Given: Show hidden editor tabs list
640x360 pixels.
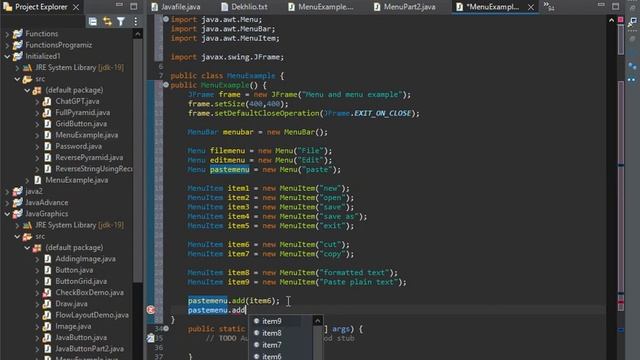Looking at the screenshot, I should (549, 6).
